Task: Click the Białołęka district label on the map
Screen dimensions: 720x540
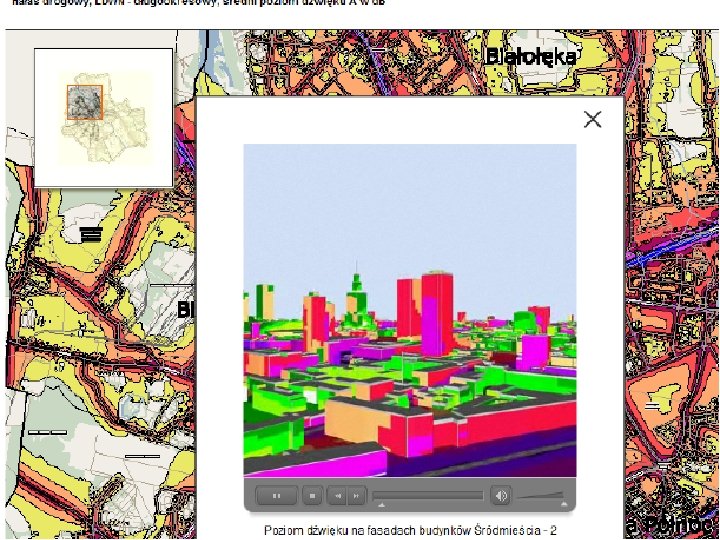Action: pyautogui.click(x=530, y=57)
